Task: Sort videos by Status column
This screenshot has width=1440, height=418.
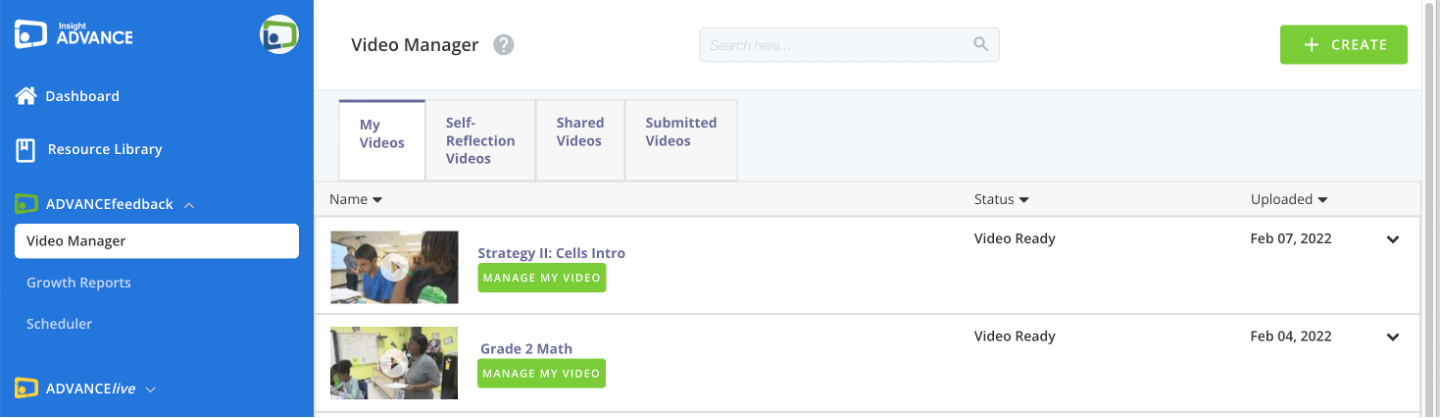Action: 1001,199
